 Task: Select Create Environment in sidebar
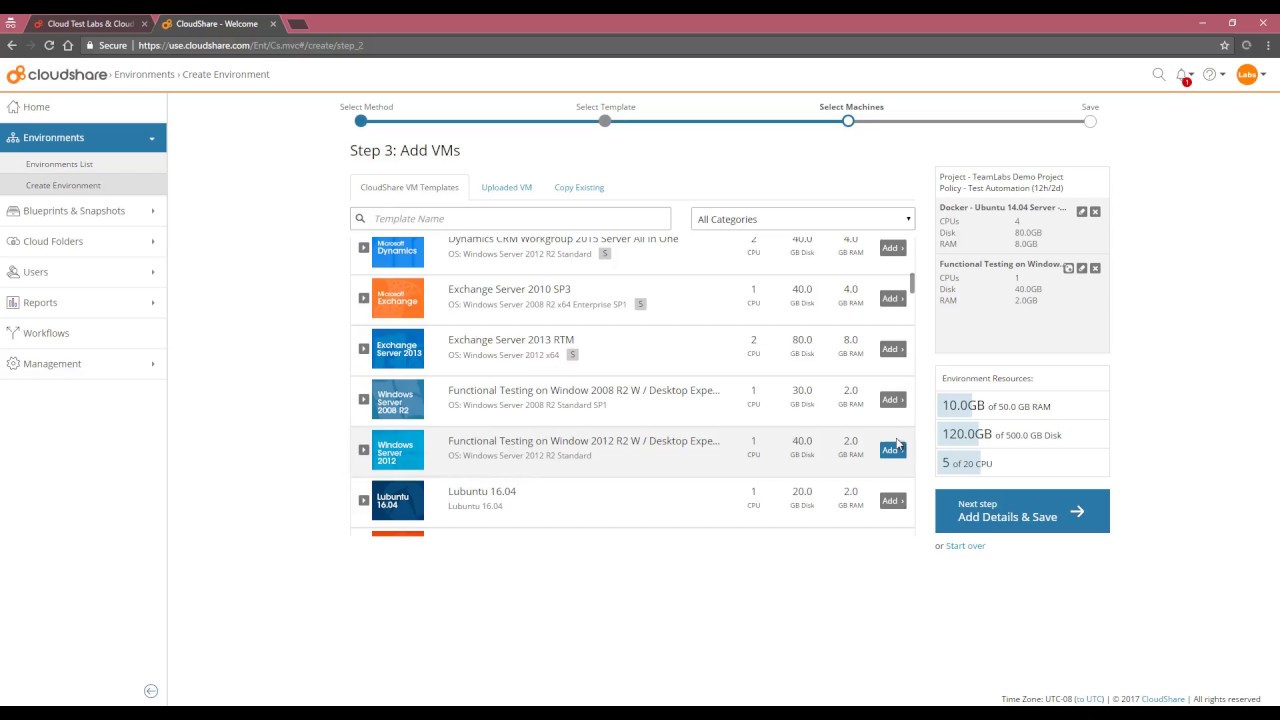coord(83,185)
